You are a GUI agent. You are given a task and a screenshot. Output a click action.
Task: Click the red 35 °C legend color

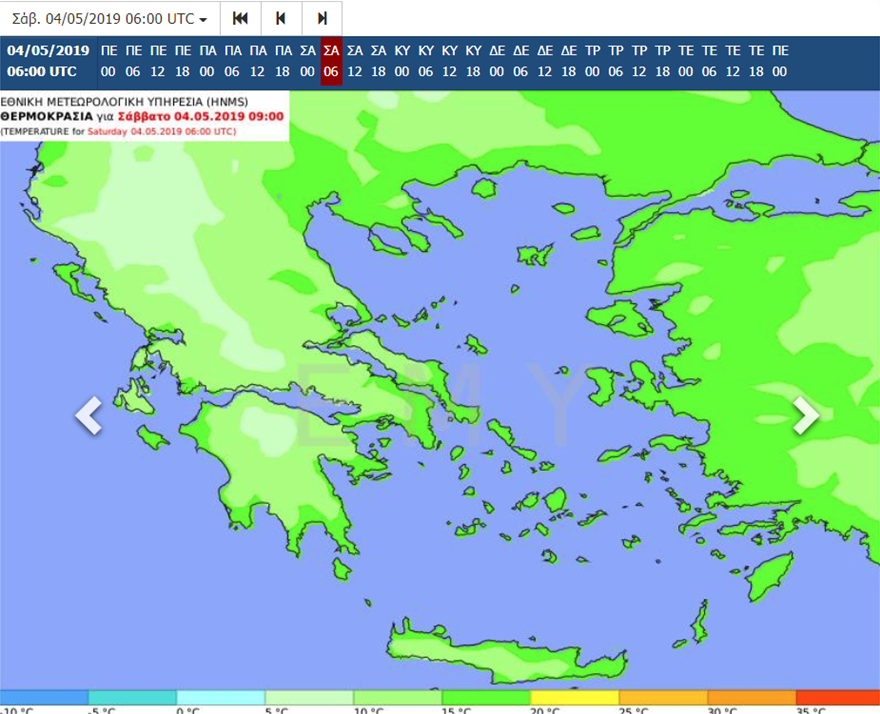pos(837,697)
